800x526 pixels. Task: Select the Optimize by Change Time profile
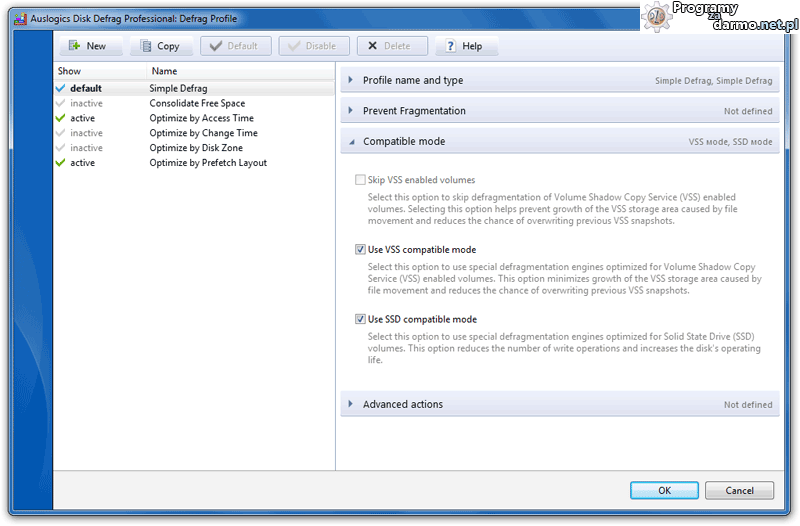pos(203,133)
